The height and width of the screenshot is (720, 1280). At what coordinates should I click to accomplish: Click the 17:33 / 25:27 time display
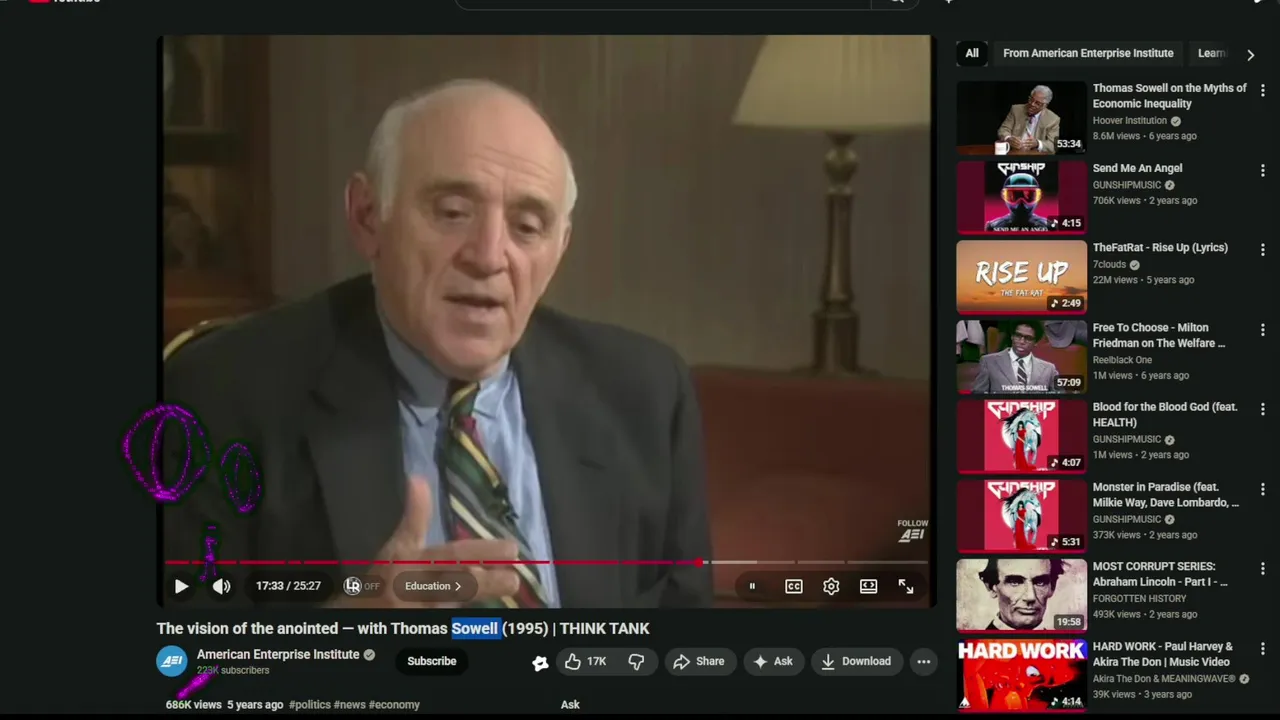click(x=288, y=586)
